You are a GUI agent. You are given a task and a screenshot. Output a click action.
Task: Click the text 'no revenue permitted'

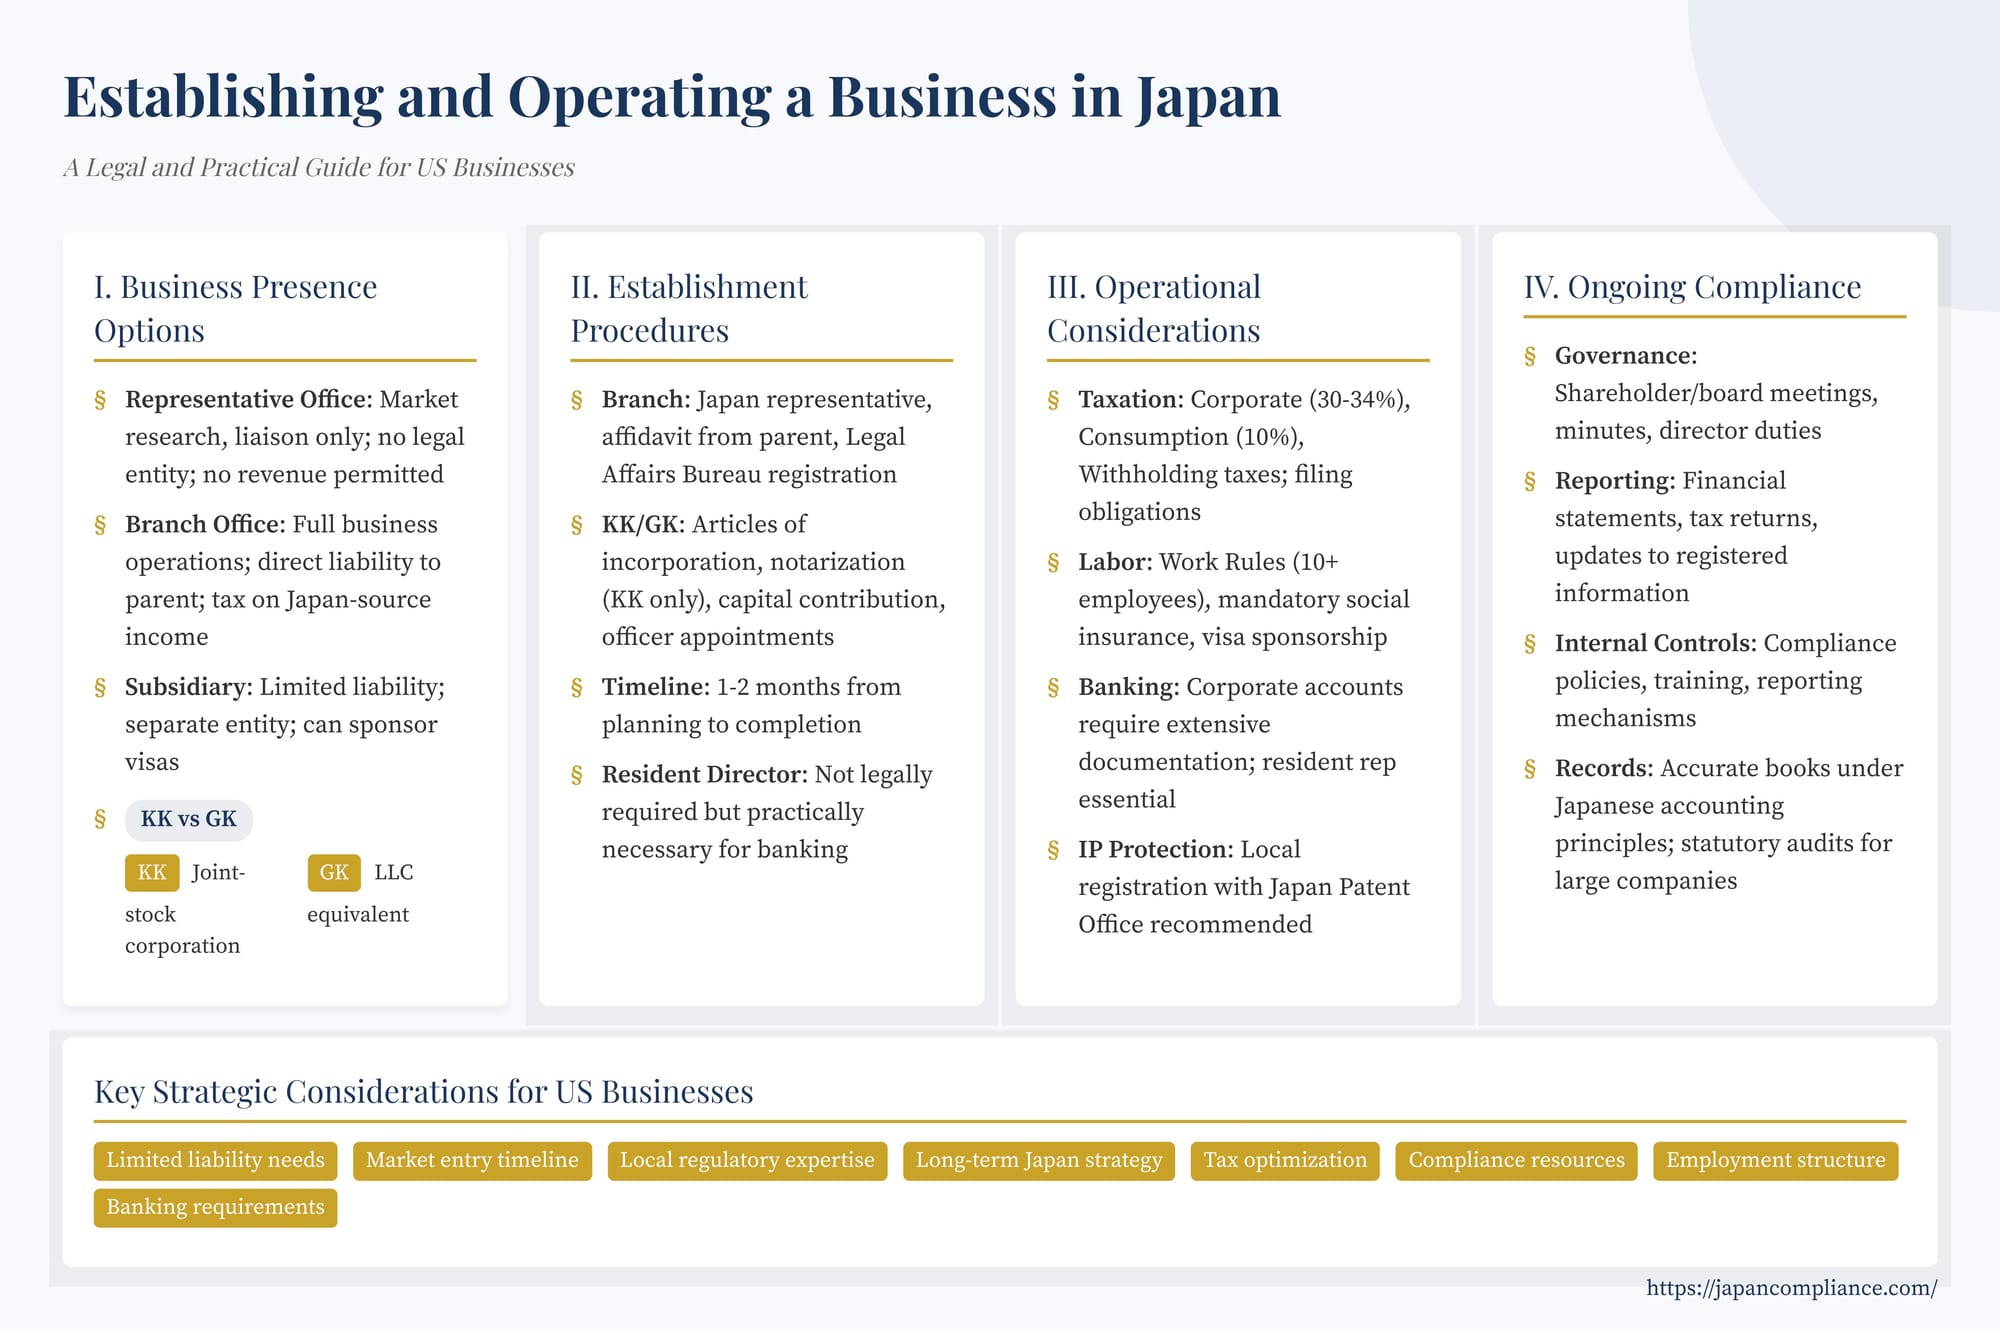(x=323, y=474)
